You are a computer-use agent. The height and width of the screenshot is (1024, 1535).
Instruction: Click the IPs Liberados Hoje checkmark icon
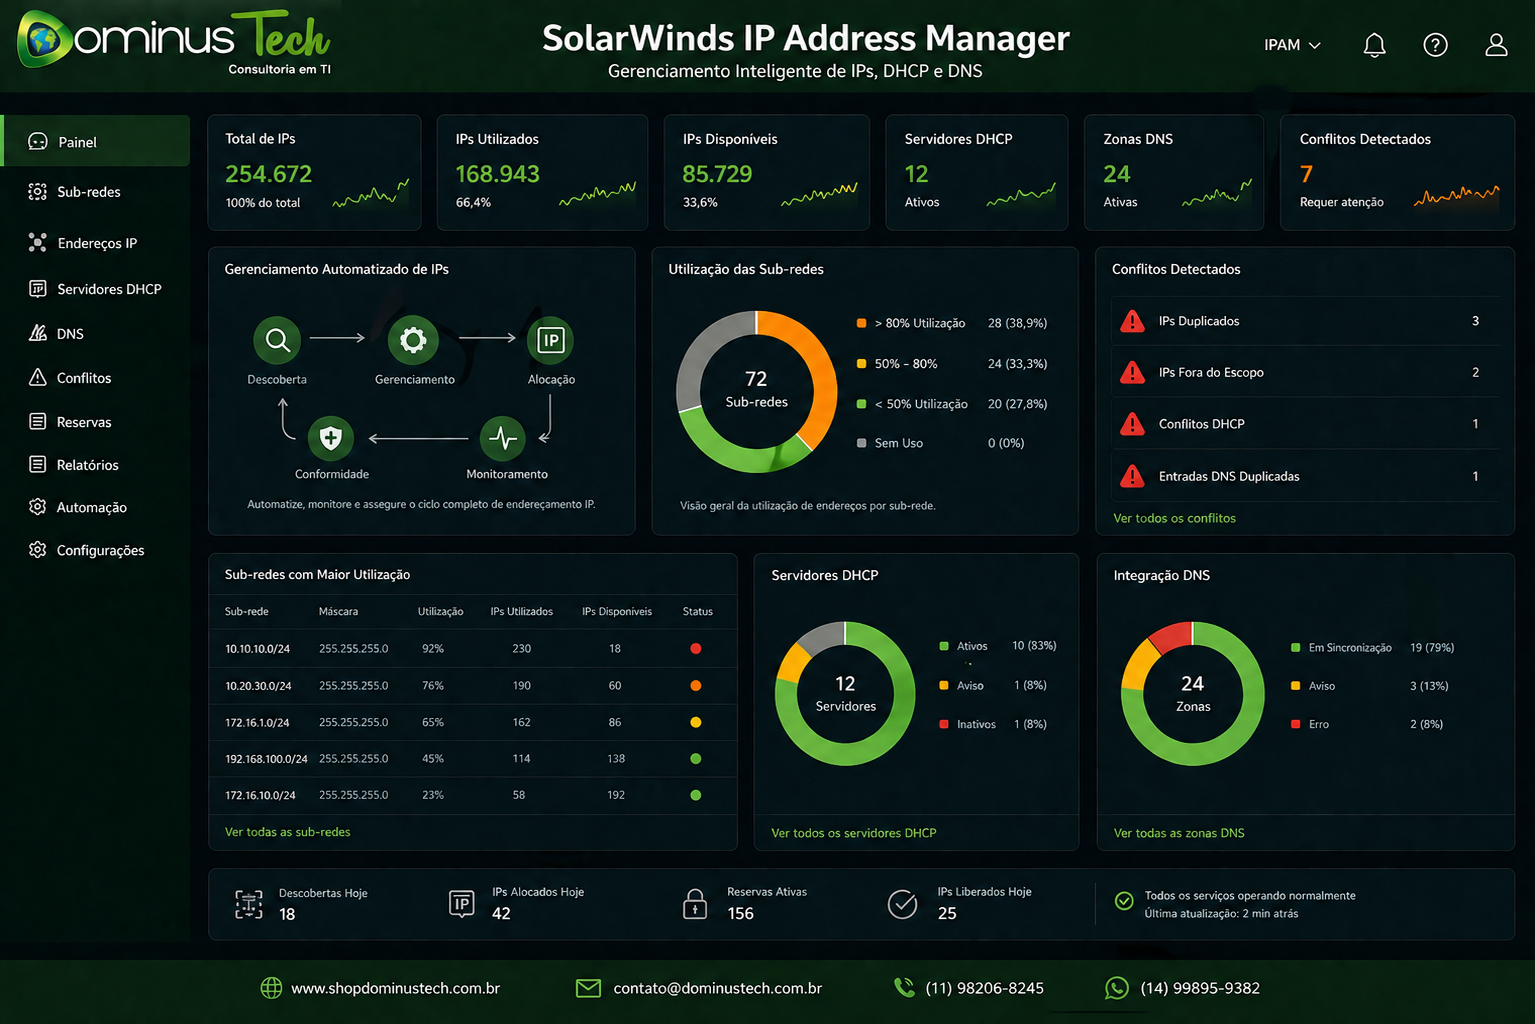coord(902,904)
